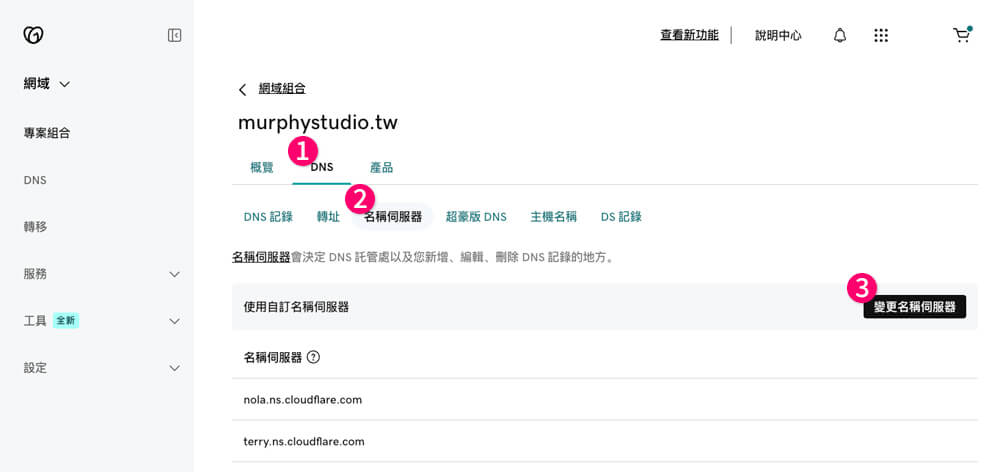Expand the 網域 dropdown in sidebar
This screenshot has width=1000, height=472.
tap(47, 84)
